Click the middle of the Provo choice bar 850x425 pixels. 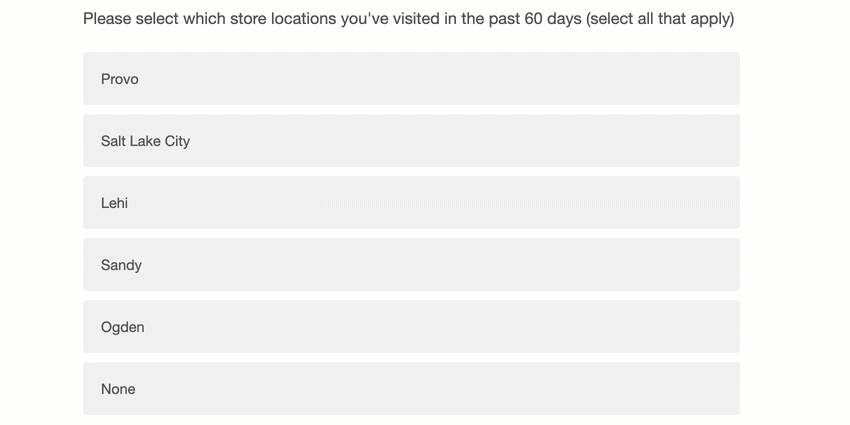(411, 79)
